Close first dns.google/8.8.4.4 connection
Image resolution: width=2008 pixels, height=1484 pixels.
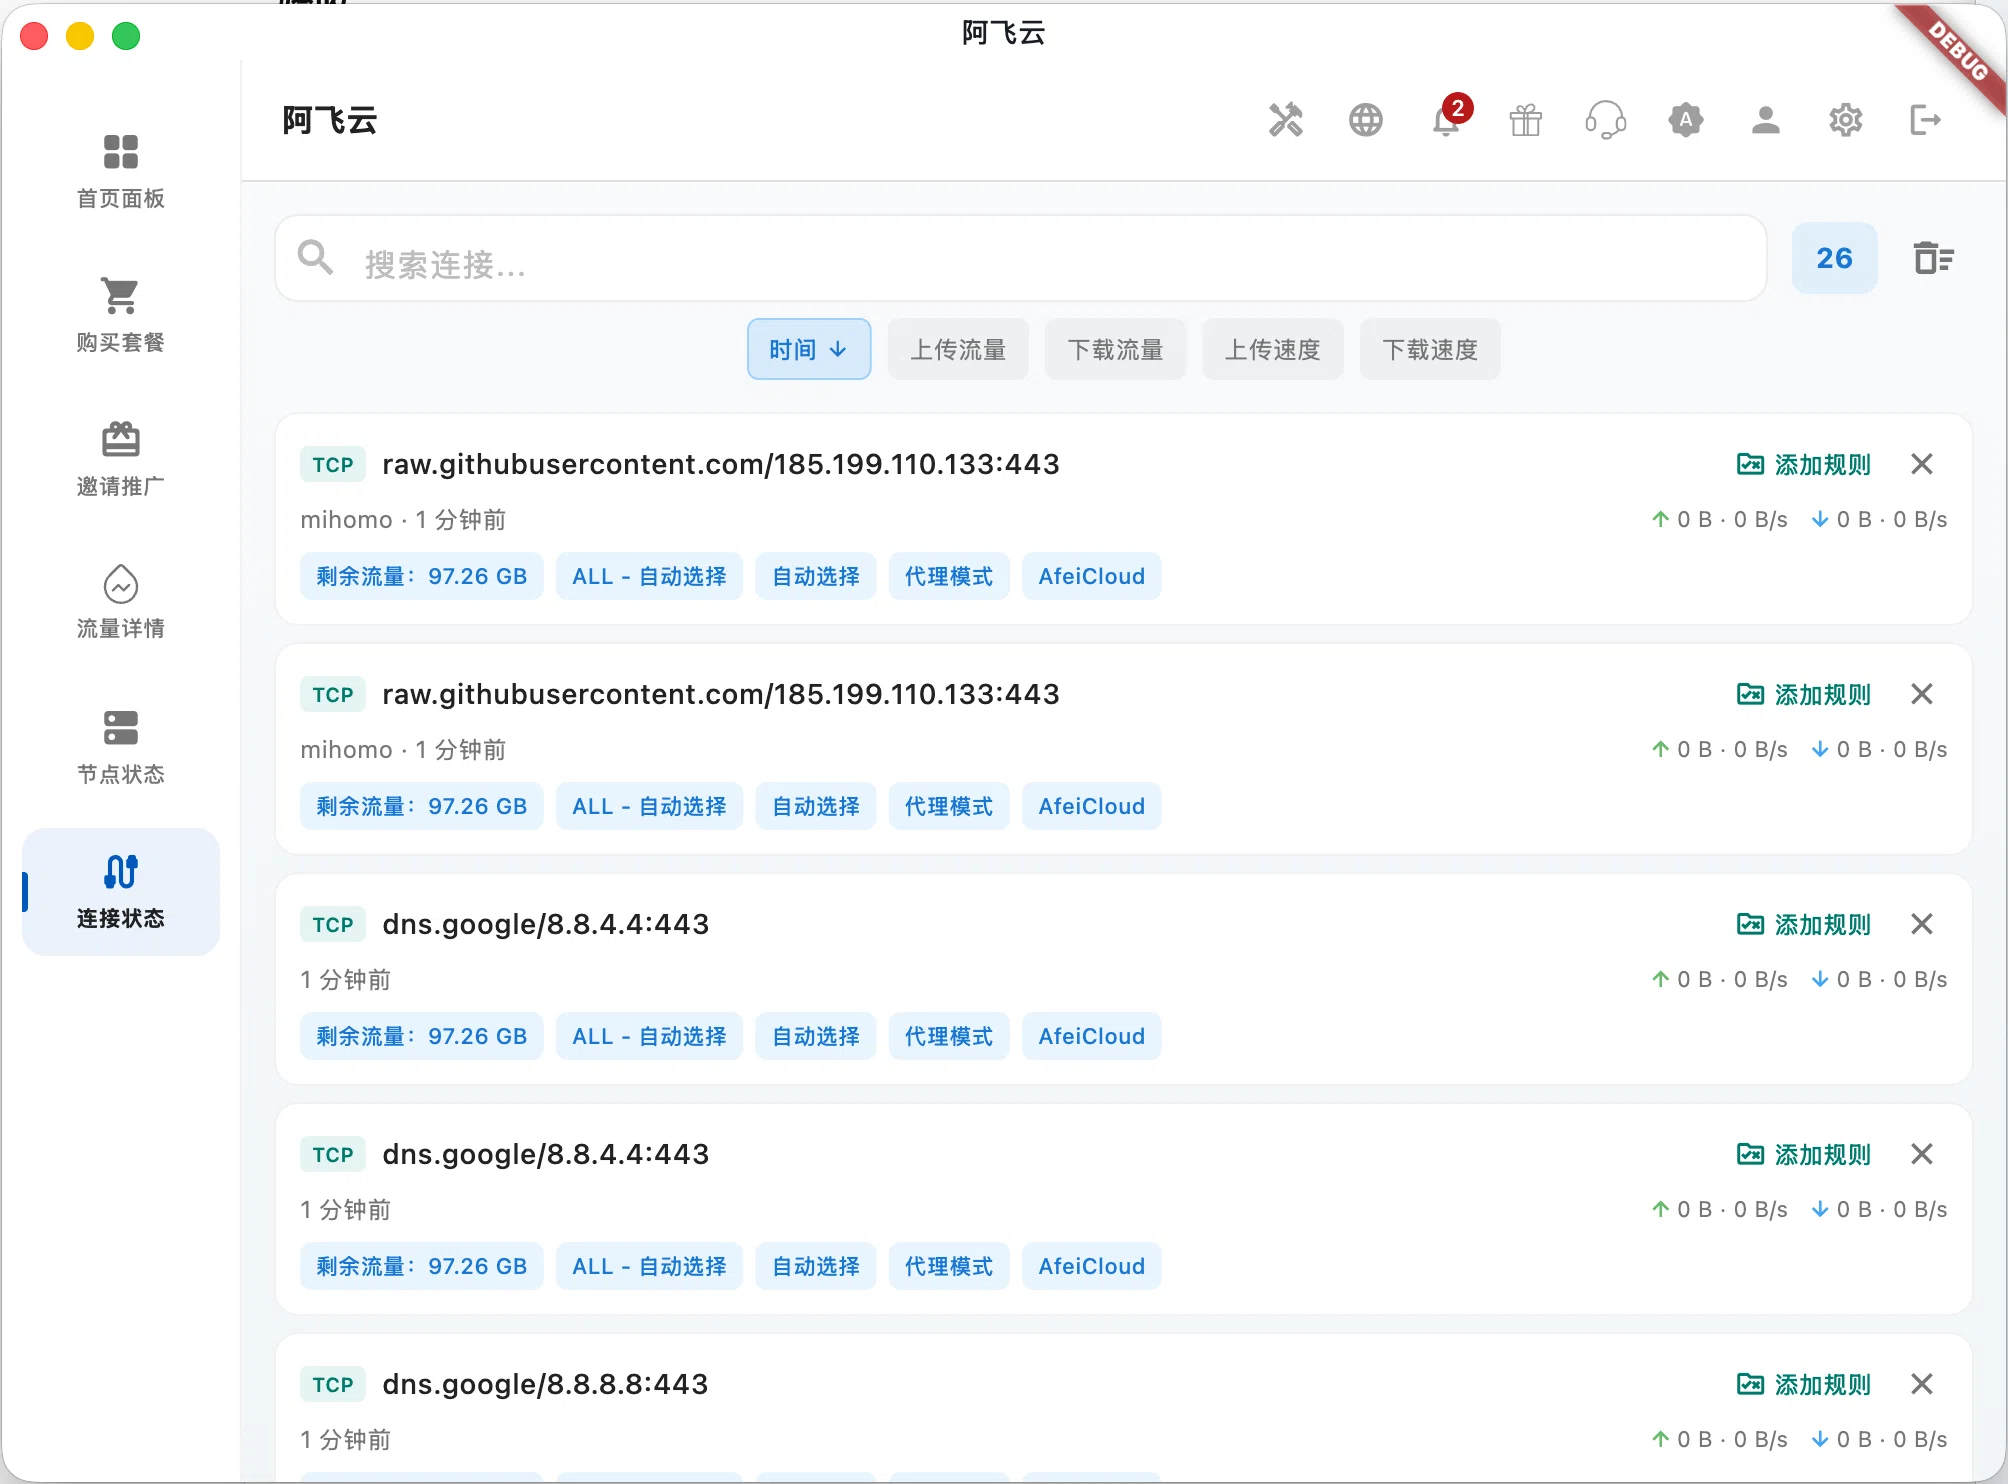point(1922,924)
